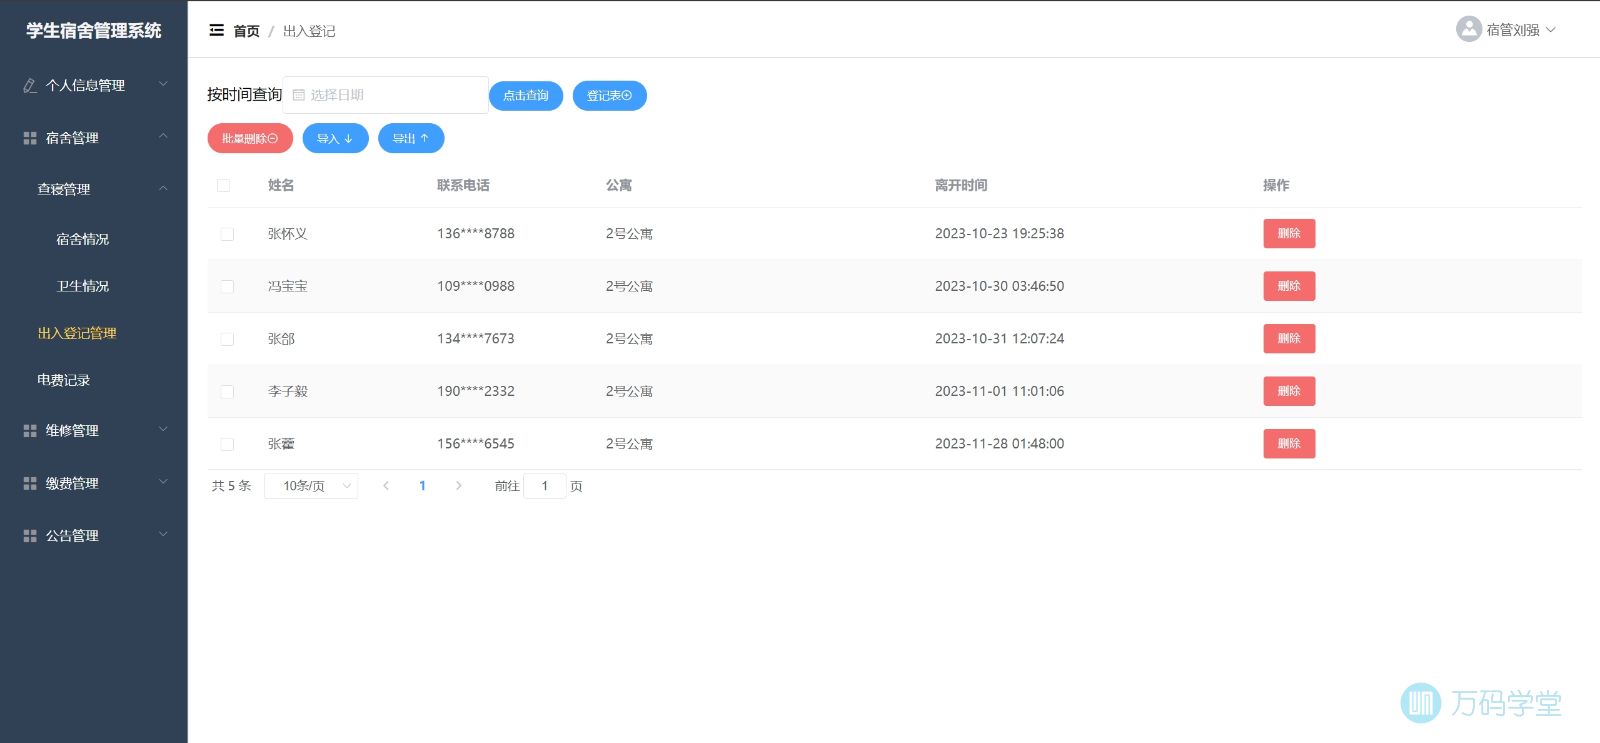The width and height of the screenshot is (1600, 743).
Task: Open the 宿管刘强 user dropdown arrow
Action: (x=1551, y=30)
